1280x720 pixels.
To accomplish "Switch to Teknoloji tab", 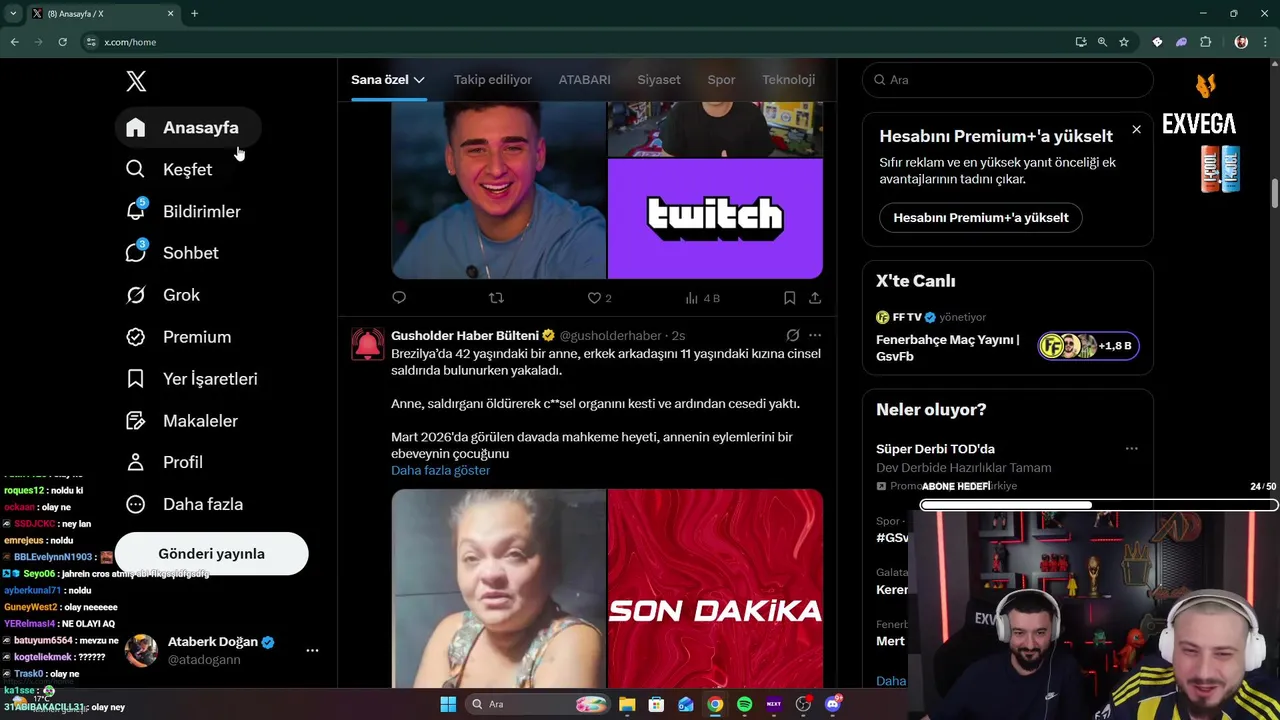I will click(789, 80).
